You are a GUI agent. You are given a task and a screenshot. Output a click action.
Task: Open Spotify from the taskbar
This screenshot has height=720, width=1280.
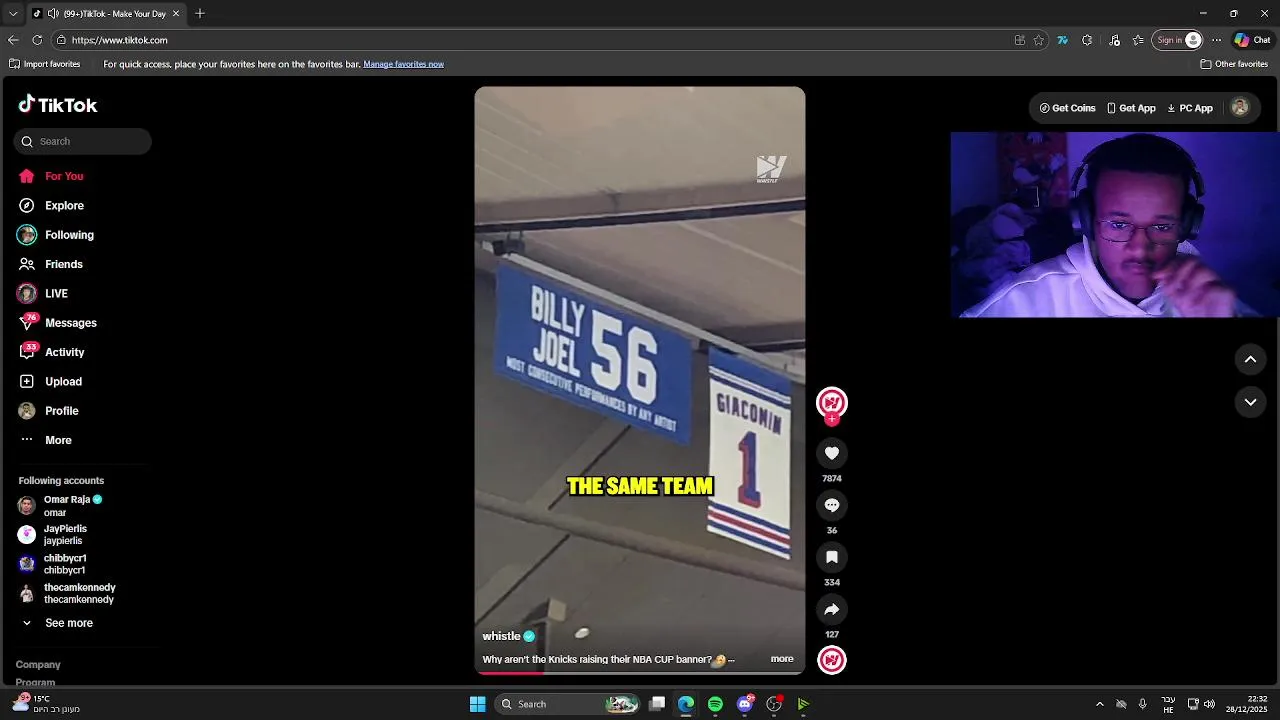coord(715,704)
